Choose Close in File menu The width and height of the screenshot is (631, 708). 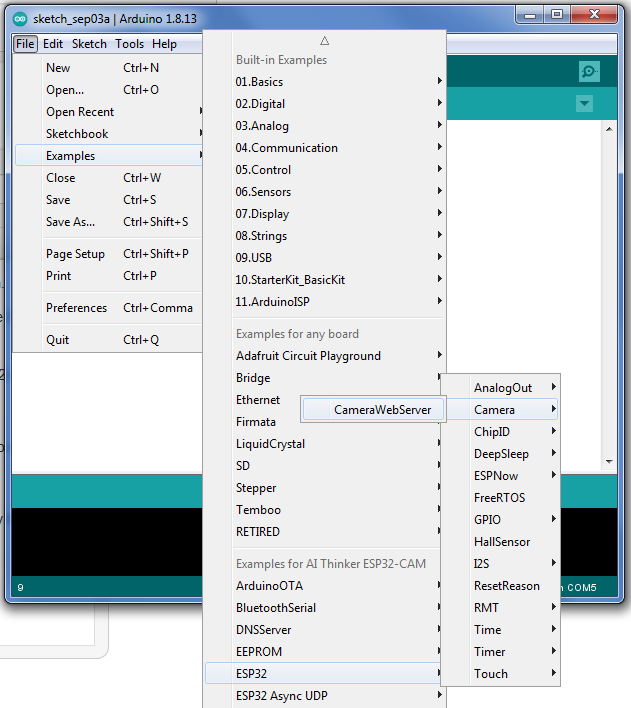tap(108, 178)
